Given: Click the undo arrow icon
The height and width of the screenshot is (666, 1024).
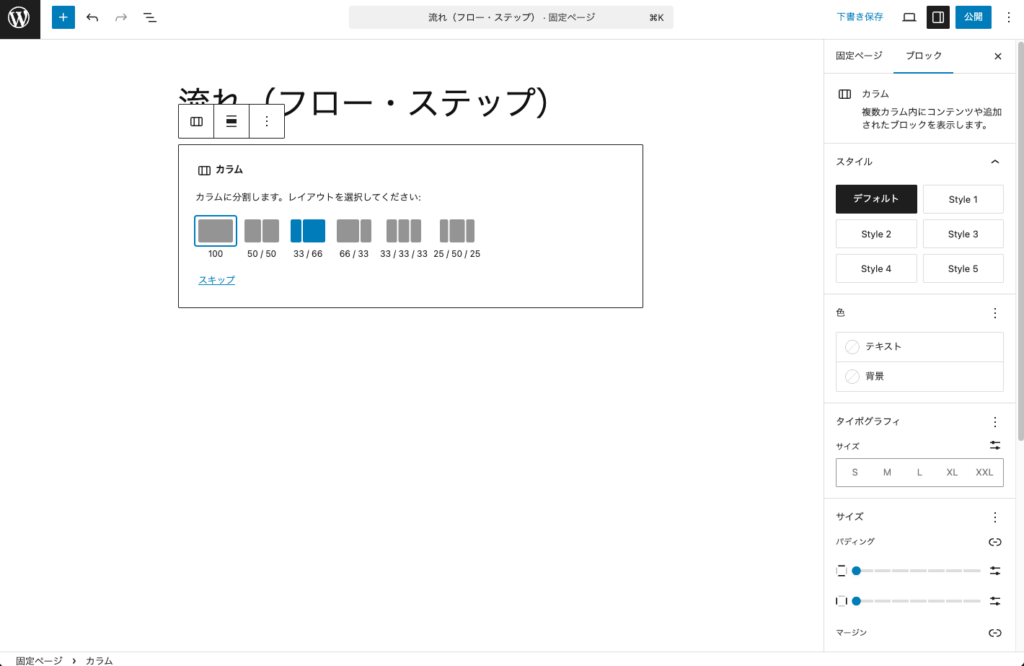Looking at the screenshot, I should 91,17.
